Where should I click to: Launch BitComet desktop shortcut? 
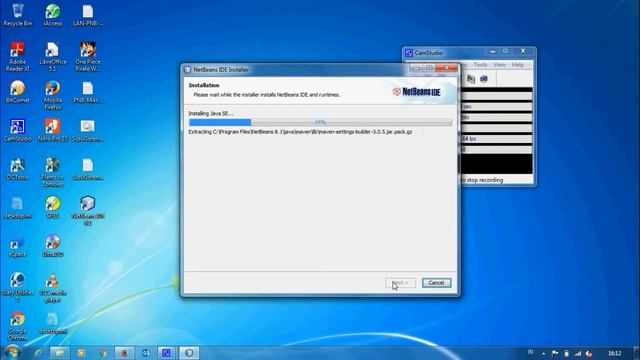(x=18, y=92)
